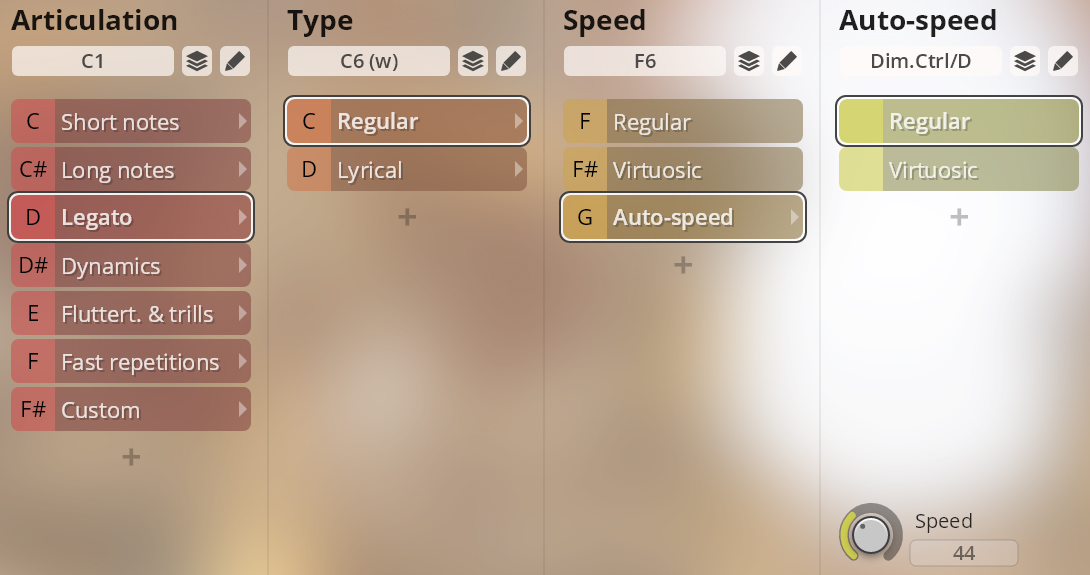Add a new slot in the Speed column

[x=683, y=265]
